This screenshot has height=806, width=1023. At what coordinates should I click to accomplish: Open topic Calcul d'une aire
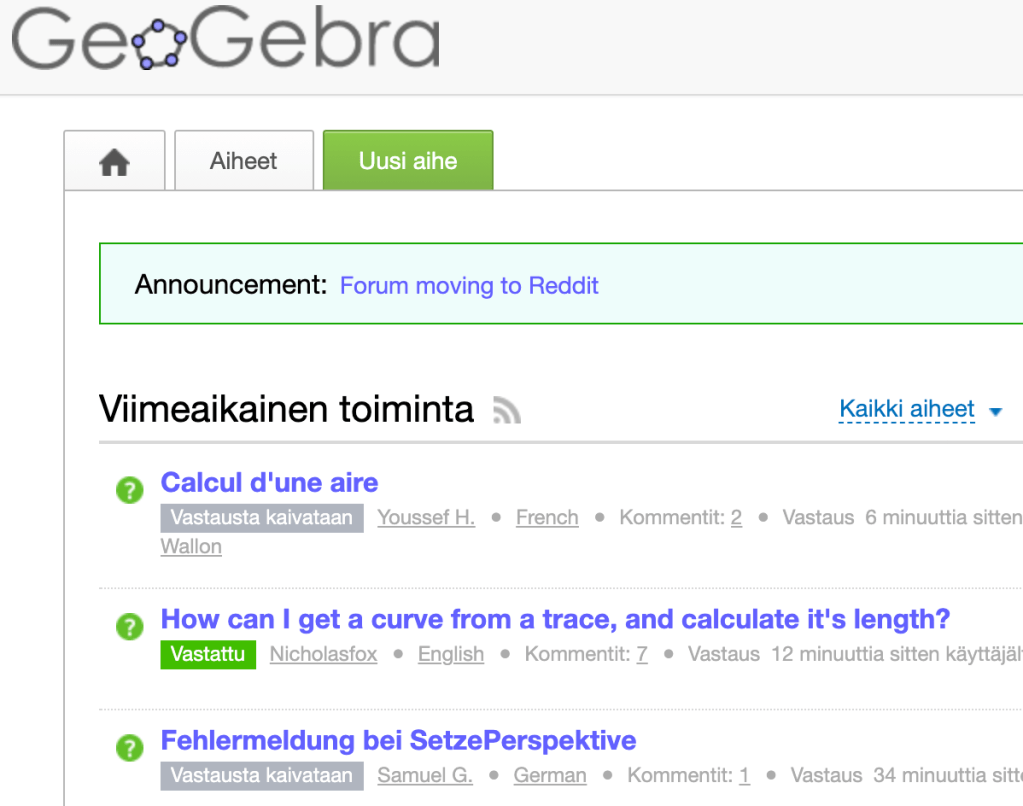(x=269, y=483)
